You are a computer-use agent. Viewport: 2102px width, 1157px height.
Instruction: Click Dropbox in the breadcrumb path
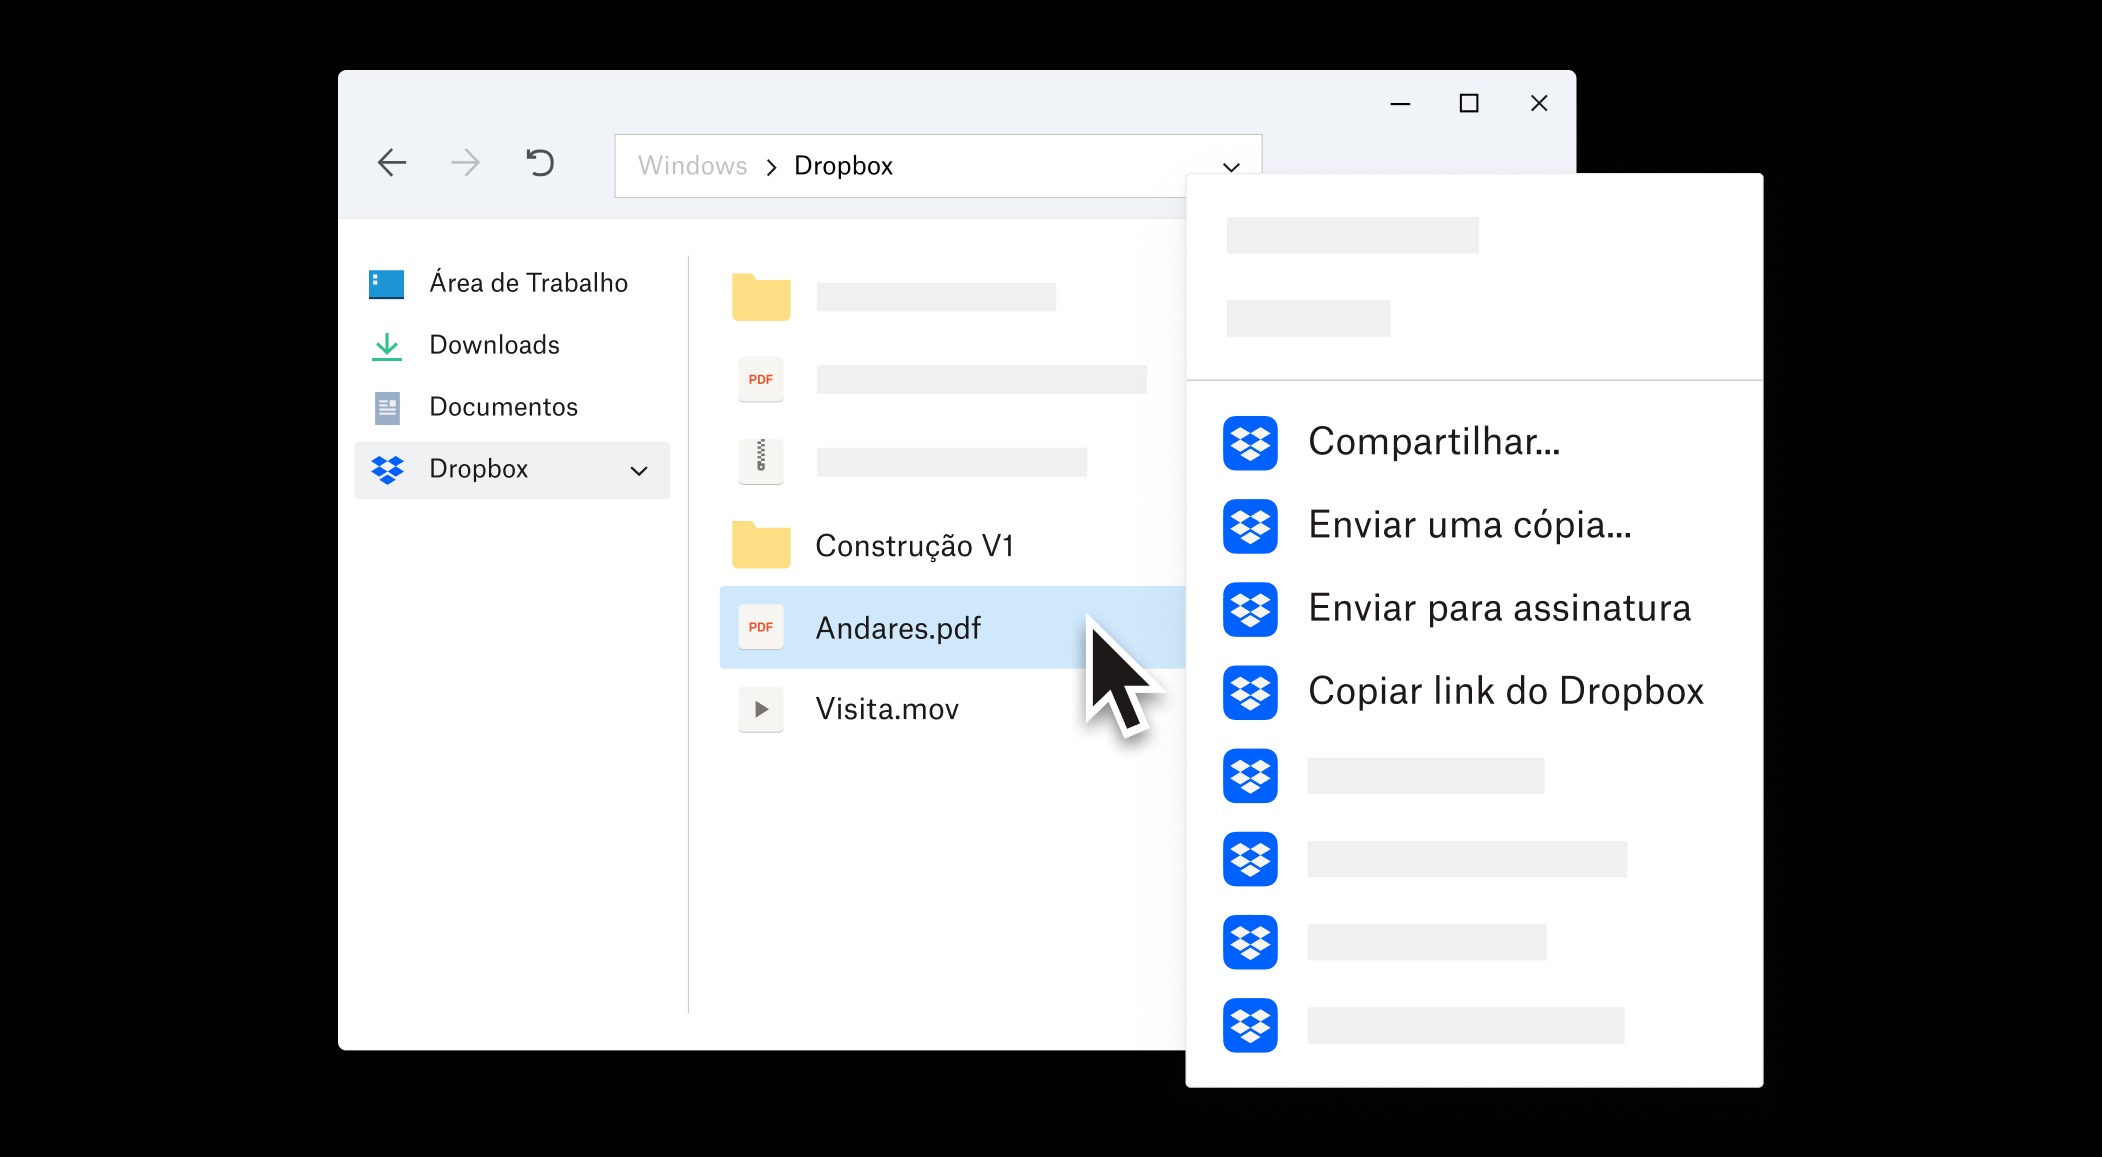843,166
